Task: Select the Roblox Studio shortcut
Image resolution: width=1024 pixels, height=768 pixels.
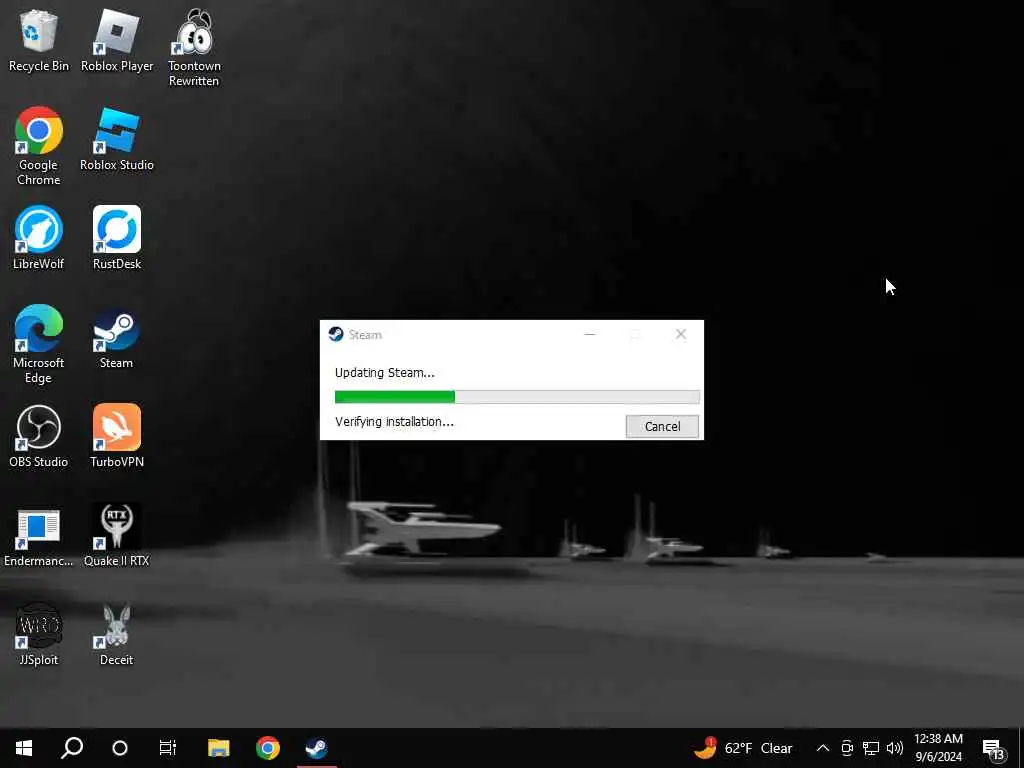Action: 117,140
